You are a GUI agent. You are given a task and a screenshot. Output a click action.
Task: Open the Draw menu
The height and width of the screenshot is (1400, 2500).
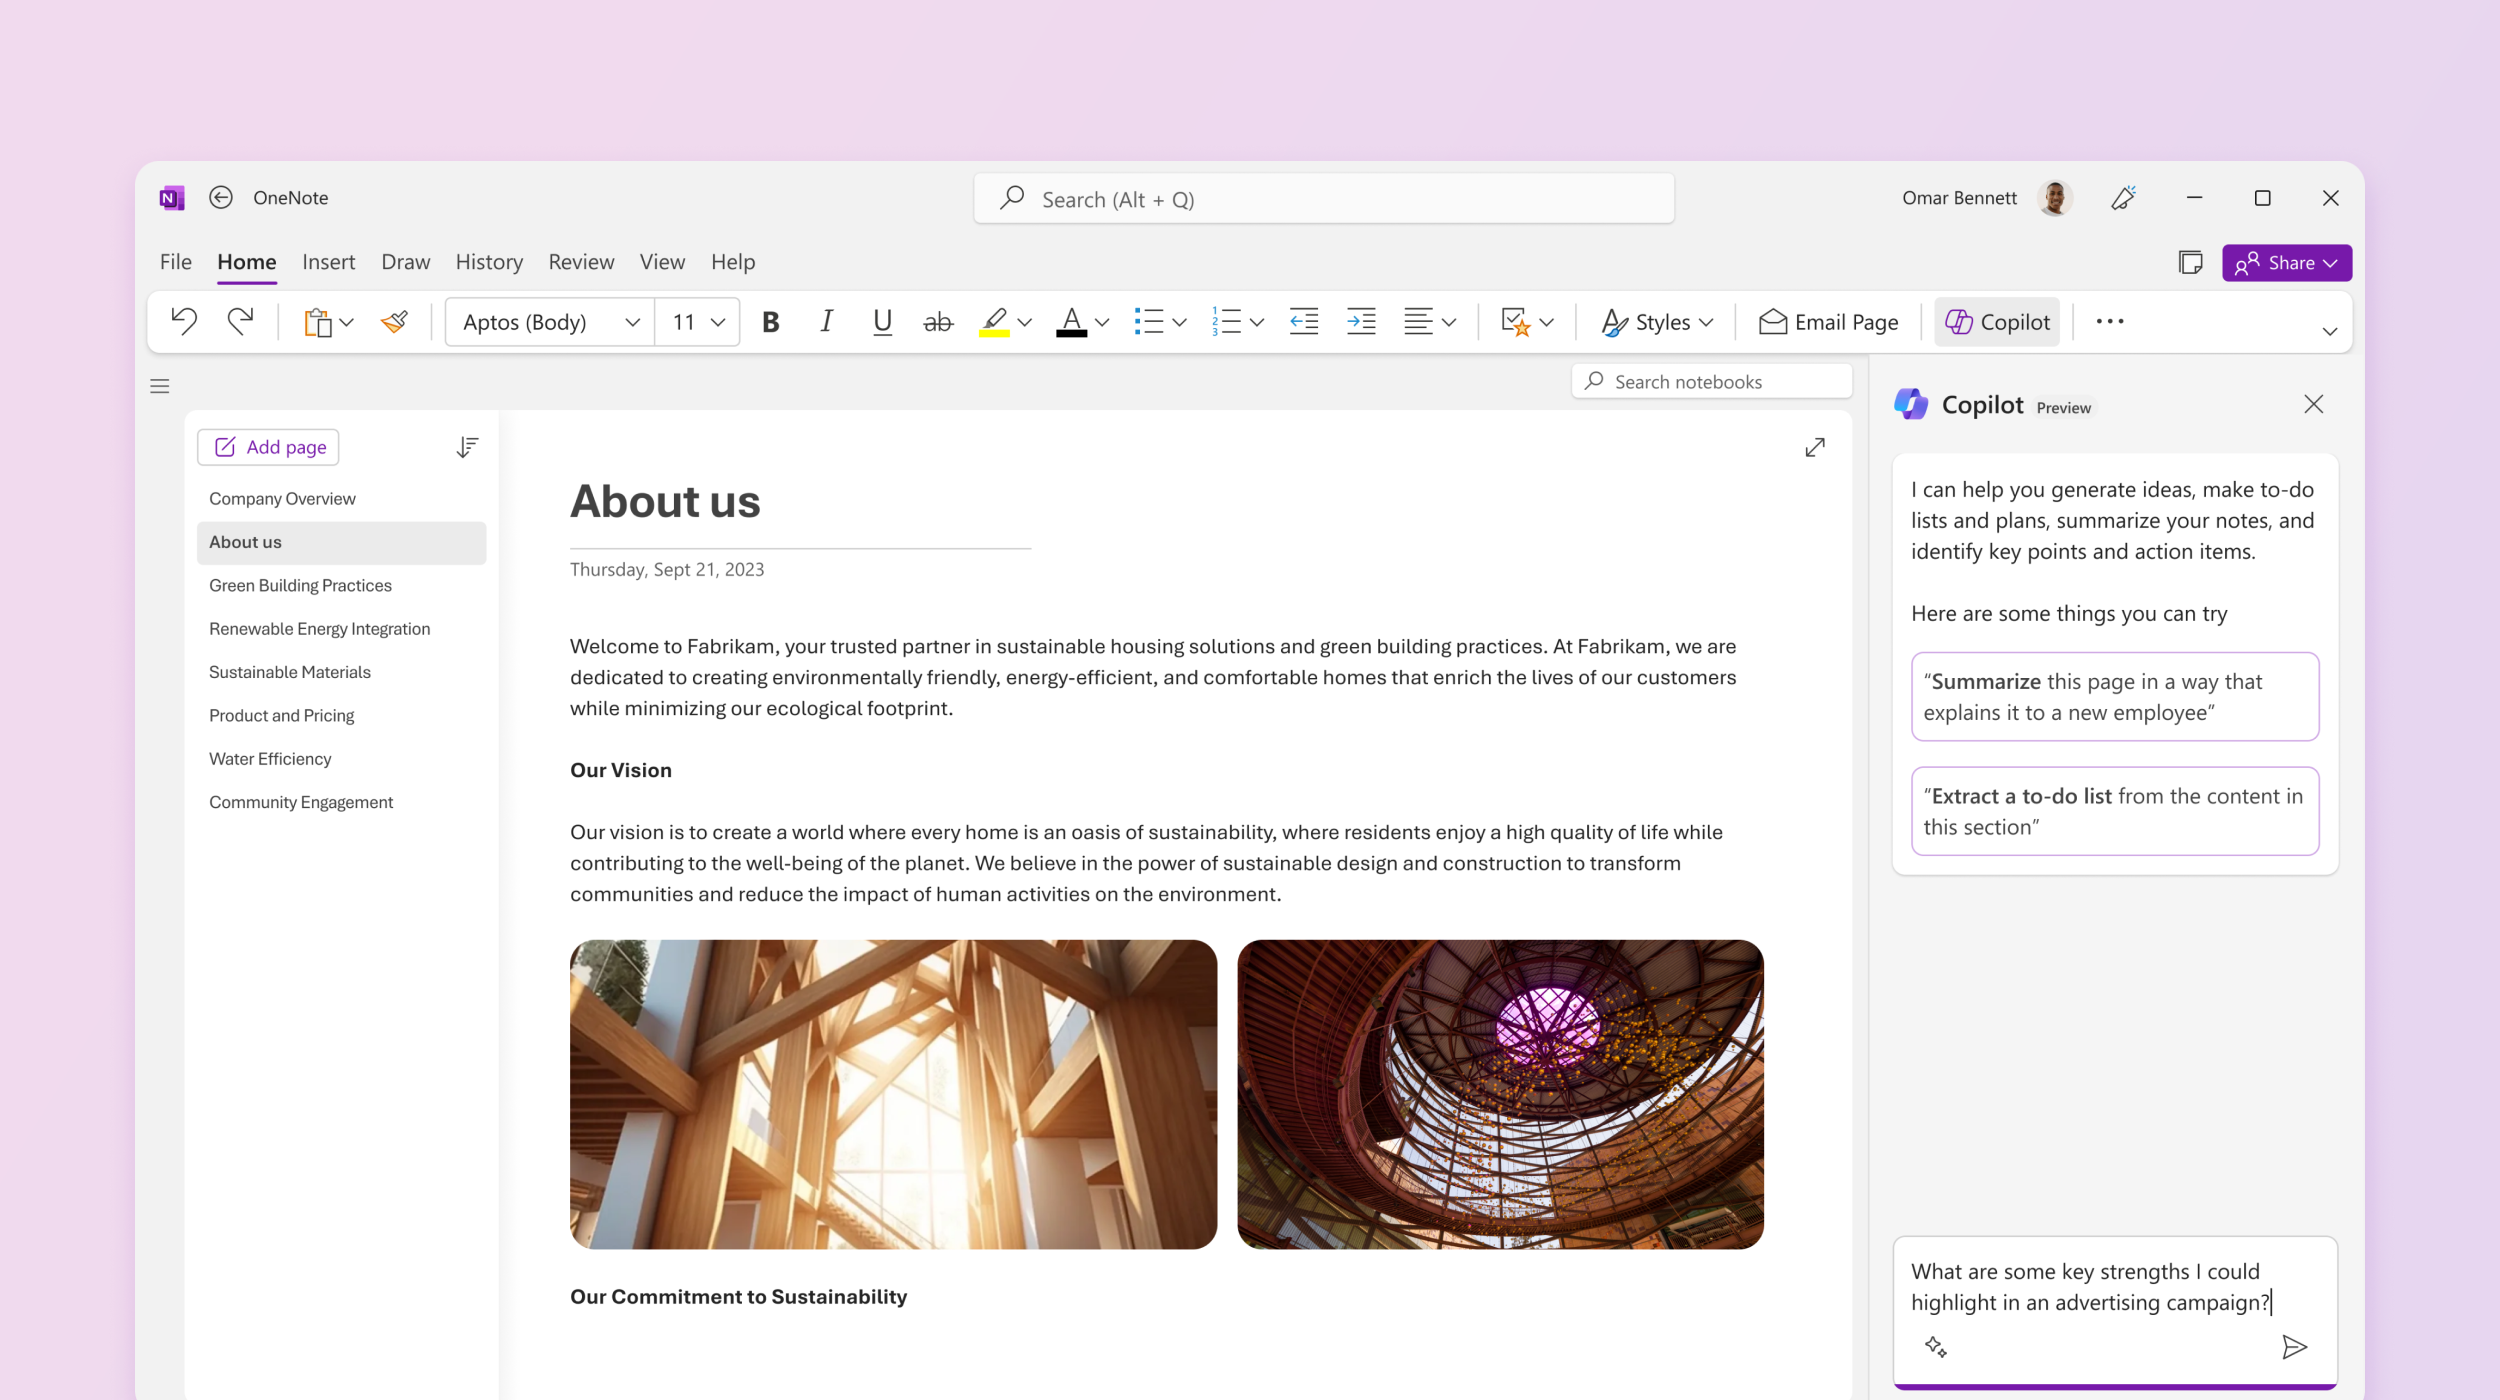tap(404, 261)
